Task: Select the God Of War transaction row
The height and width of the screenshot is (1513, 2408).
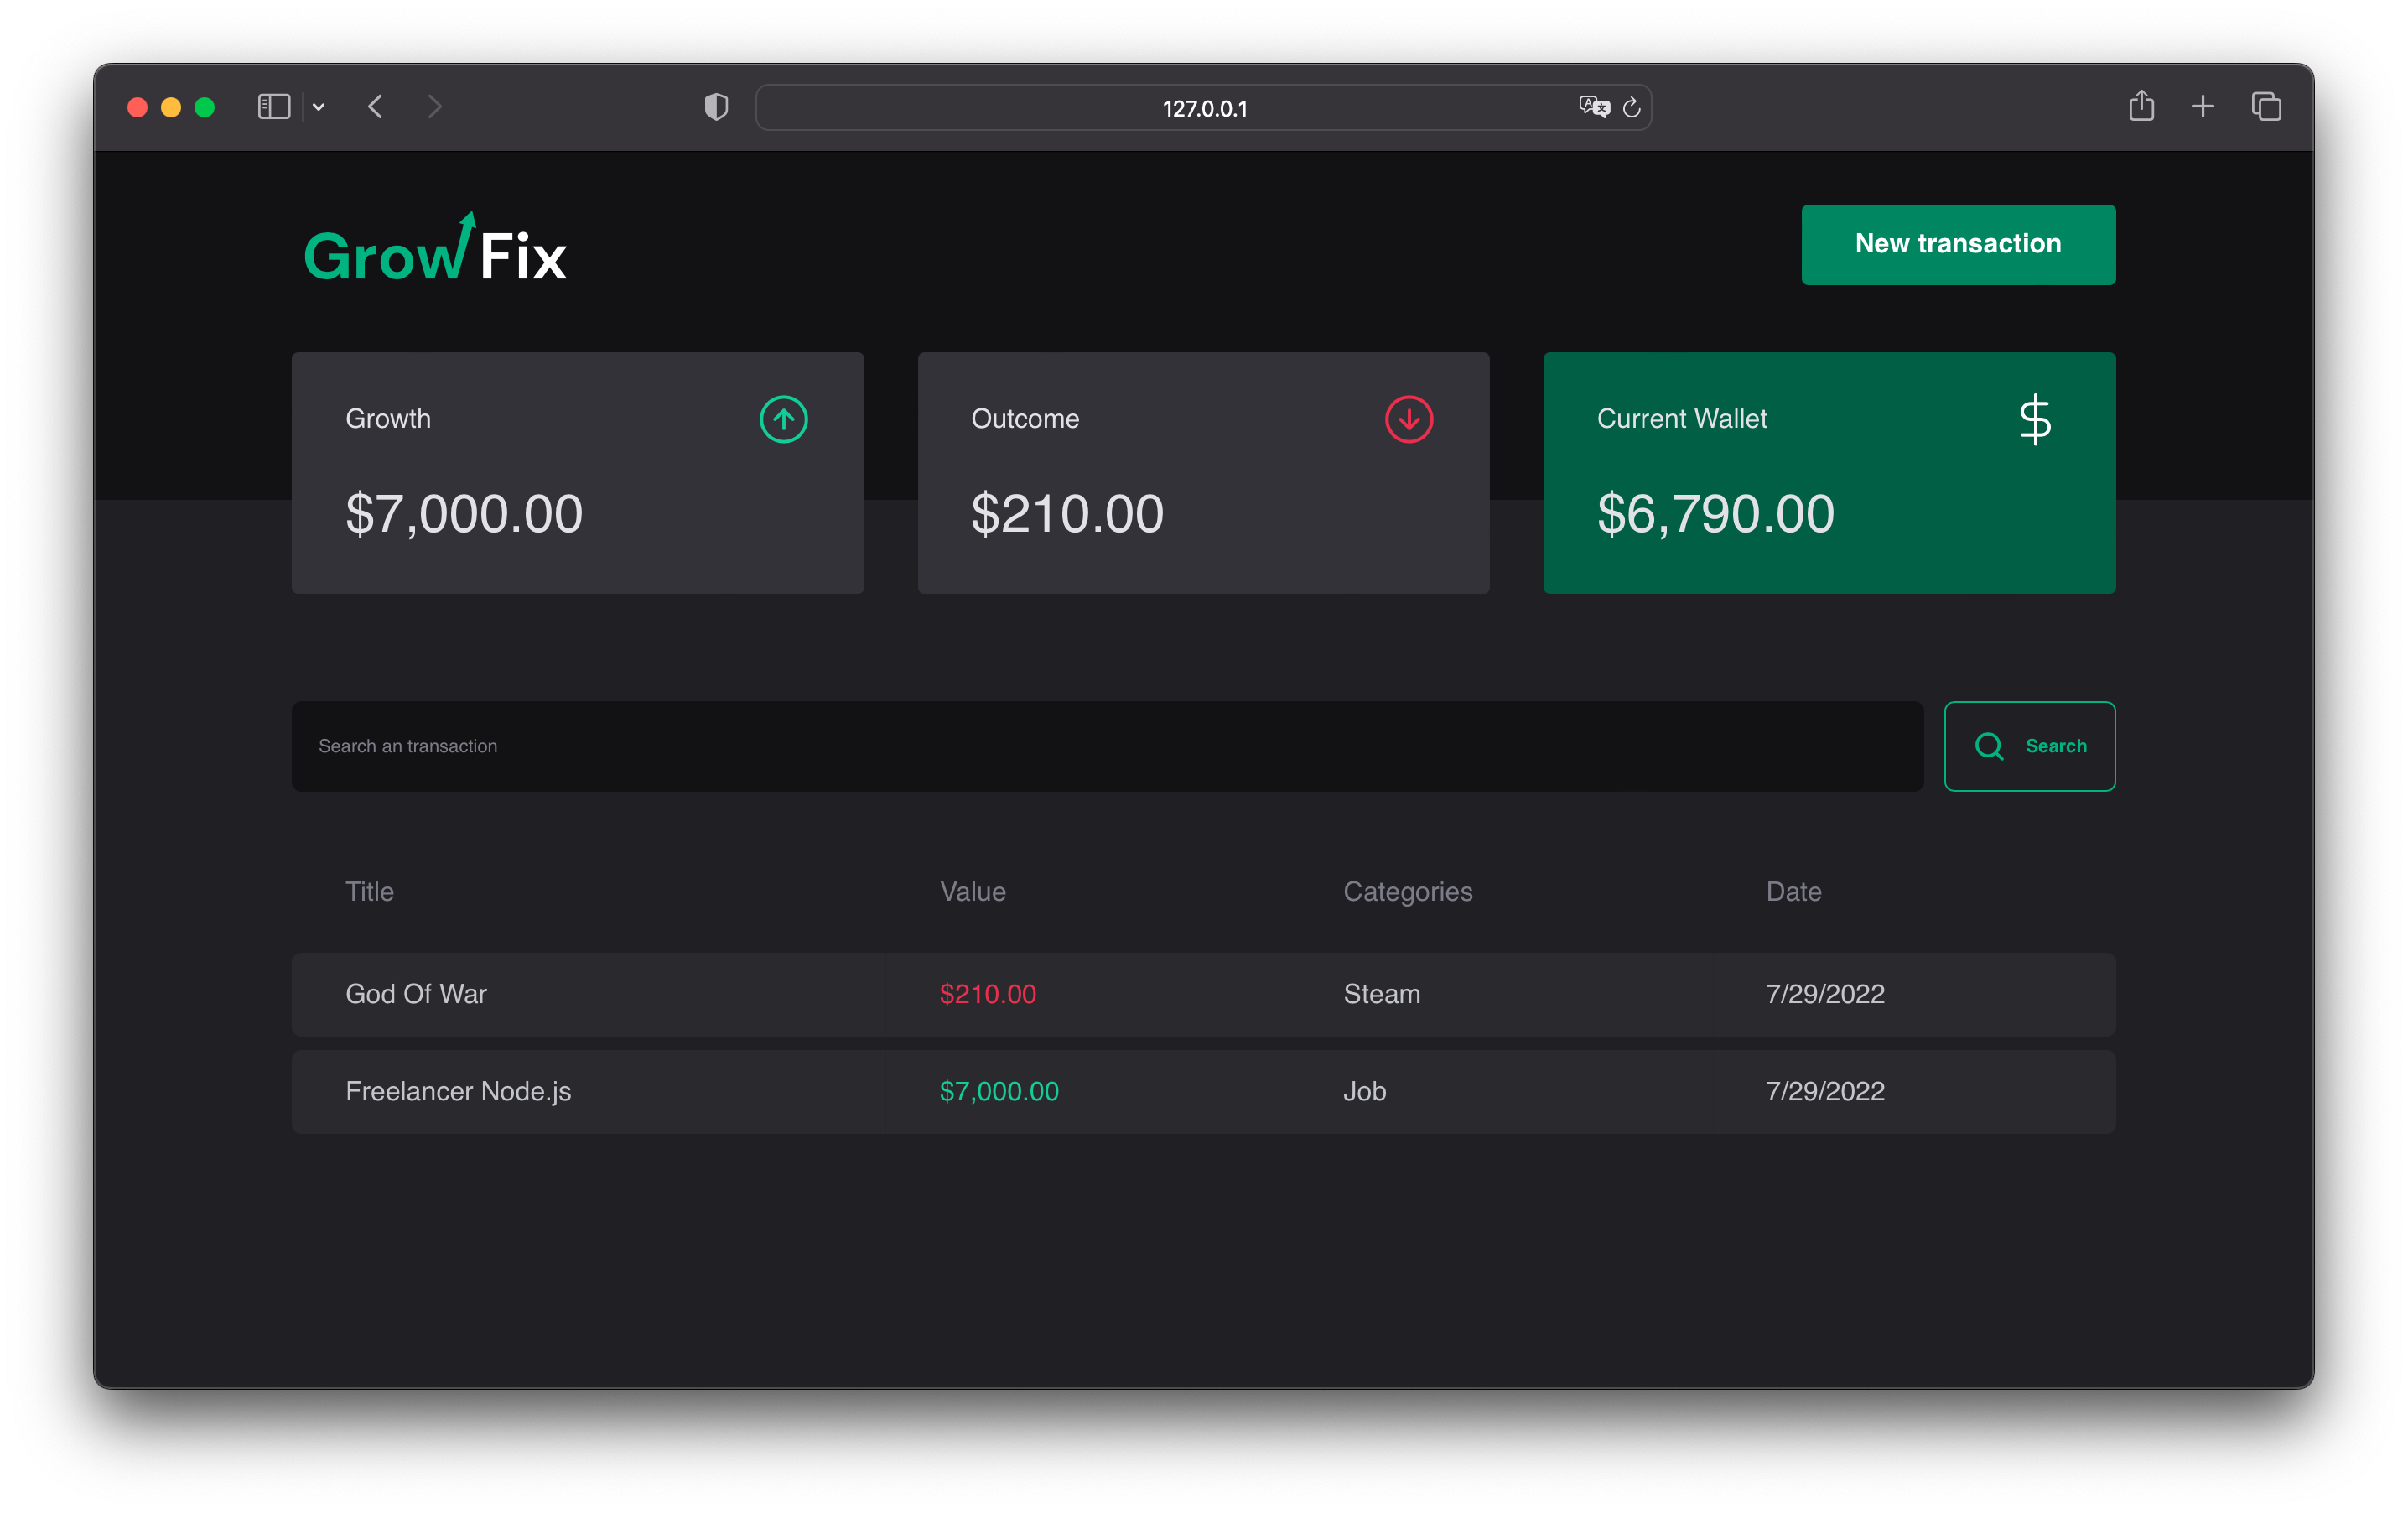Action: [x=1203, y=994]
